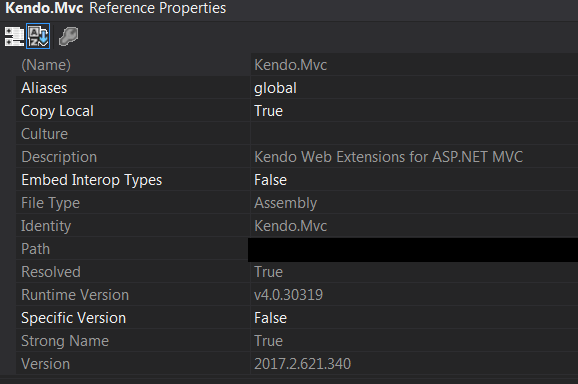Select the Identity property label

[46, 226]
